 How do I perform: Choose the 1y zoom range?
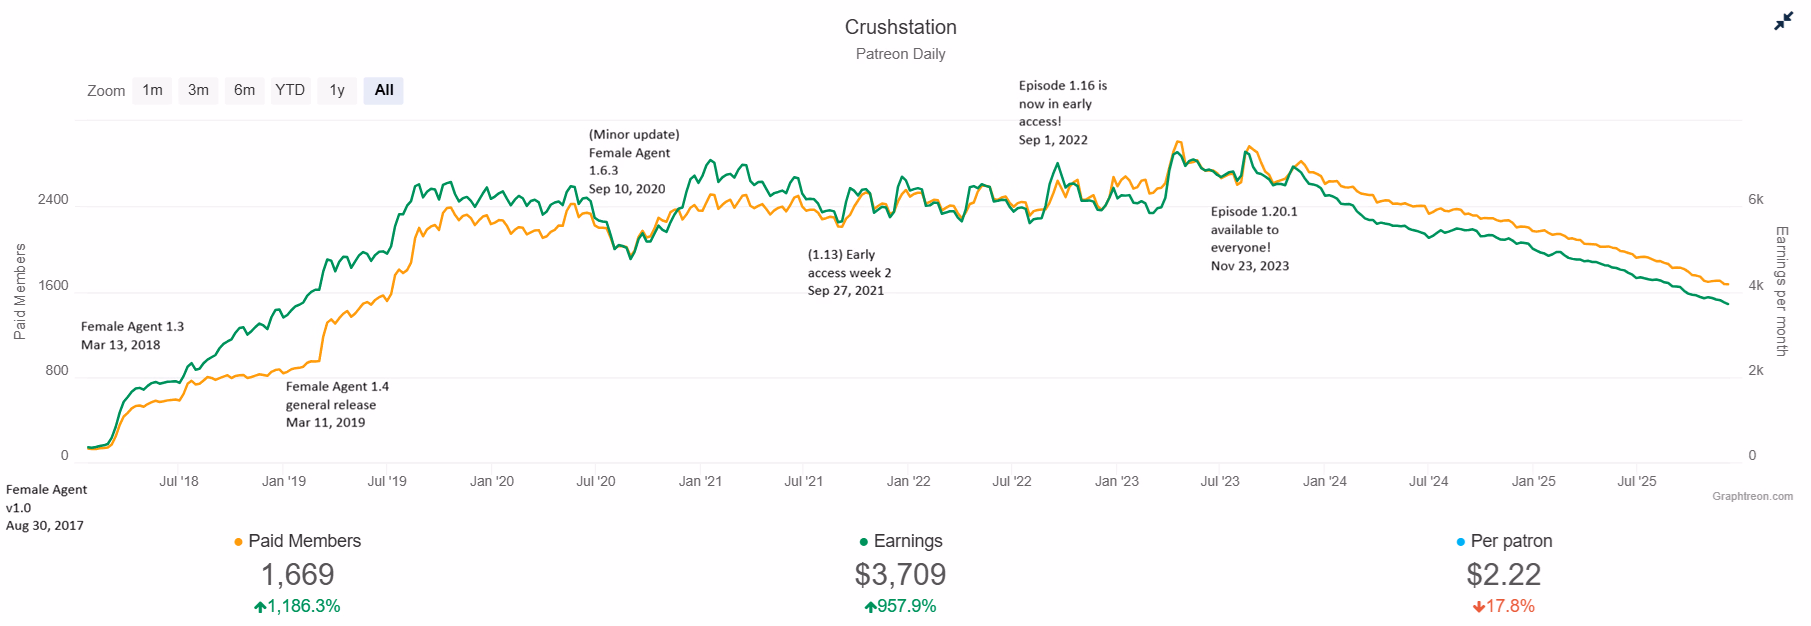pos(337,90)
